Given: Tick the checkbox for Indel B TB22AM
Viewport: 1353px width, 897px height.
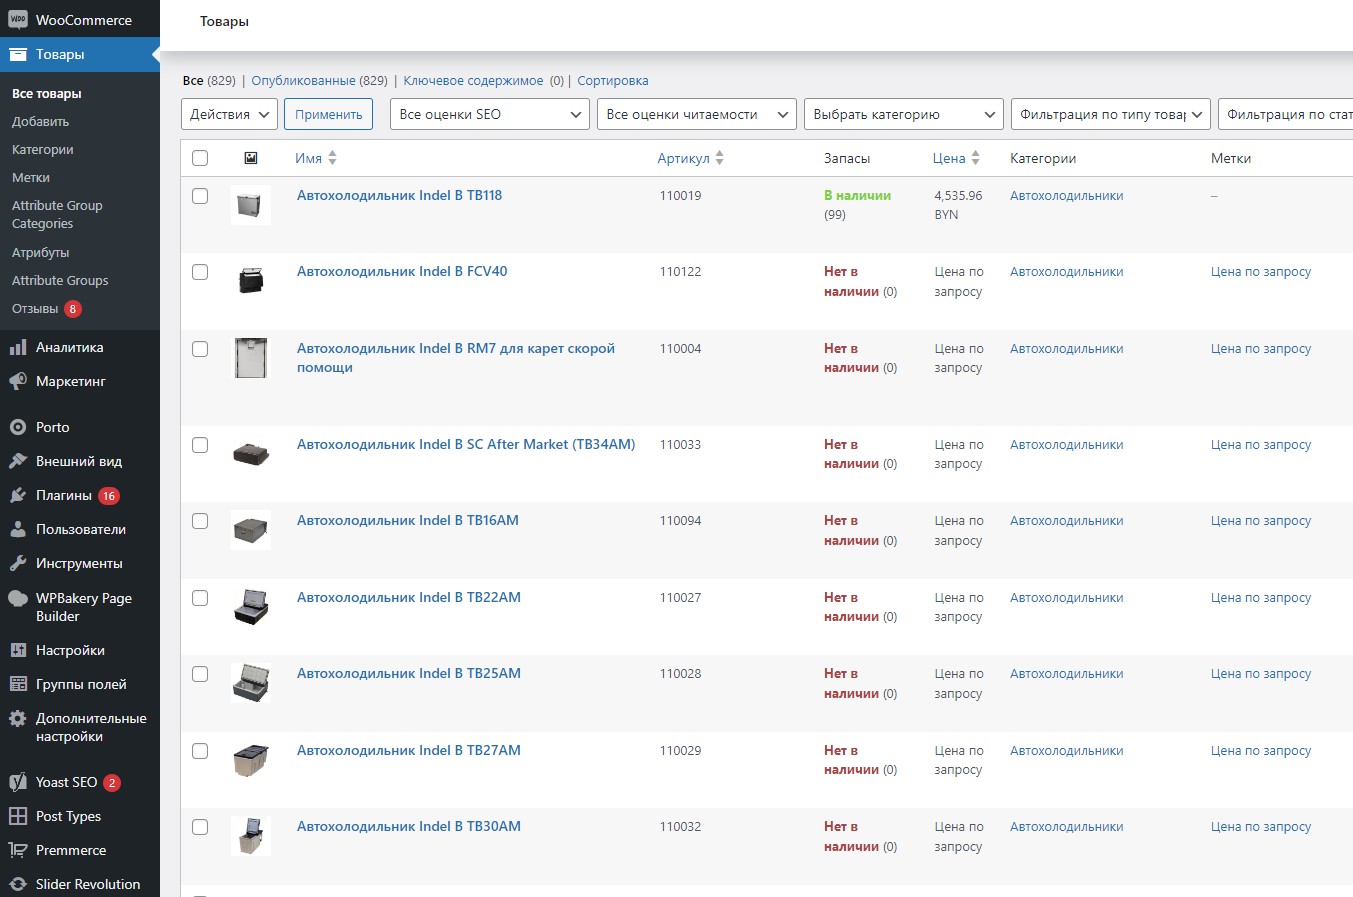Looking at the screenshot, I should tap(200, 598).
